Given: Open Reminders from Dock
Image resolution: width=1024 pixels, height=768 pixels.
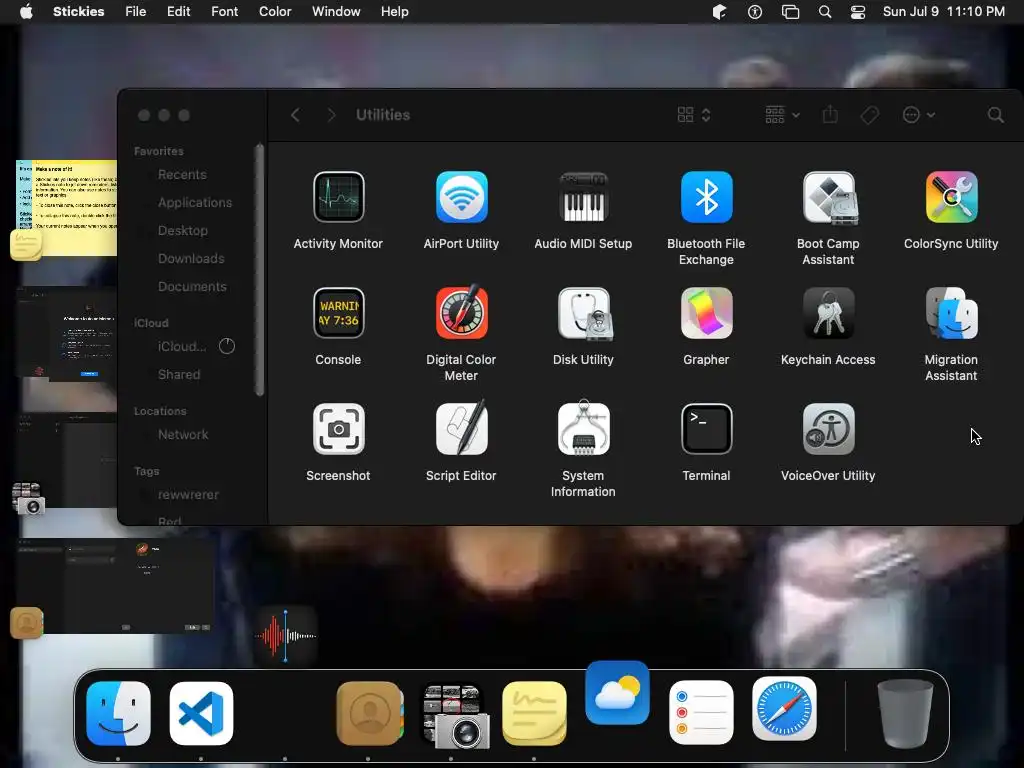Looking at the screenshot, I should point(701,713).
